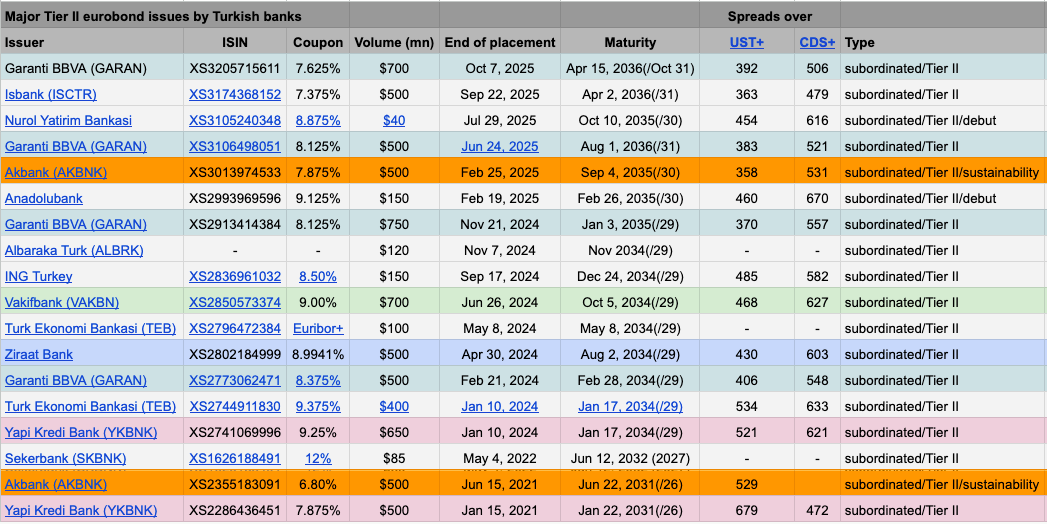This screenshot has height=524, width=1047.
Task: Click the $400 volume link
Action: click(x=394, y=406)
